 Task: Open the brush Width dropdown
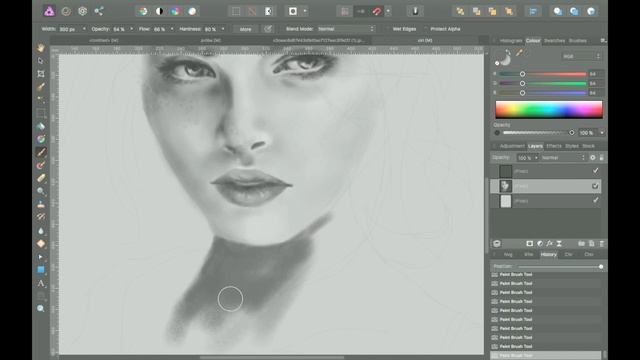point(84,29)
